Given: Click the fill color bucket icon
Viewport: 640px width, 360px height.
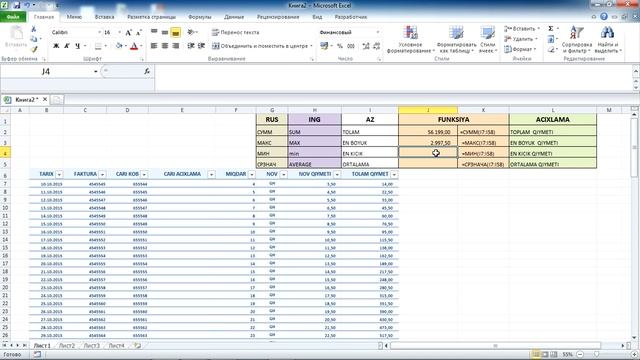Looking at the screenshot, I should pyautogui.click(x=118, y=46).
